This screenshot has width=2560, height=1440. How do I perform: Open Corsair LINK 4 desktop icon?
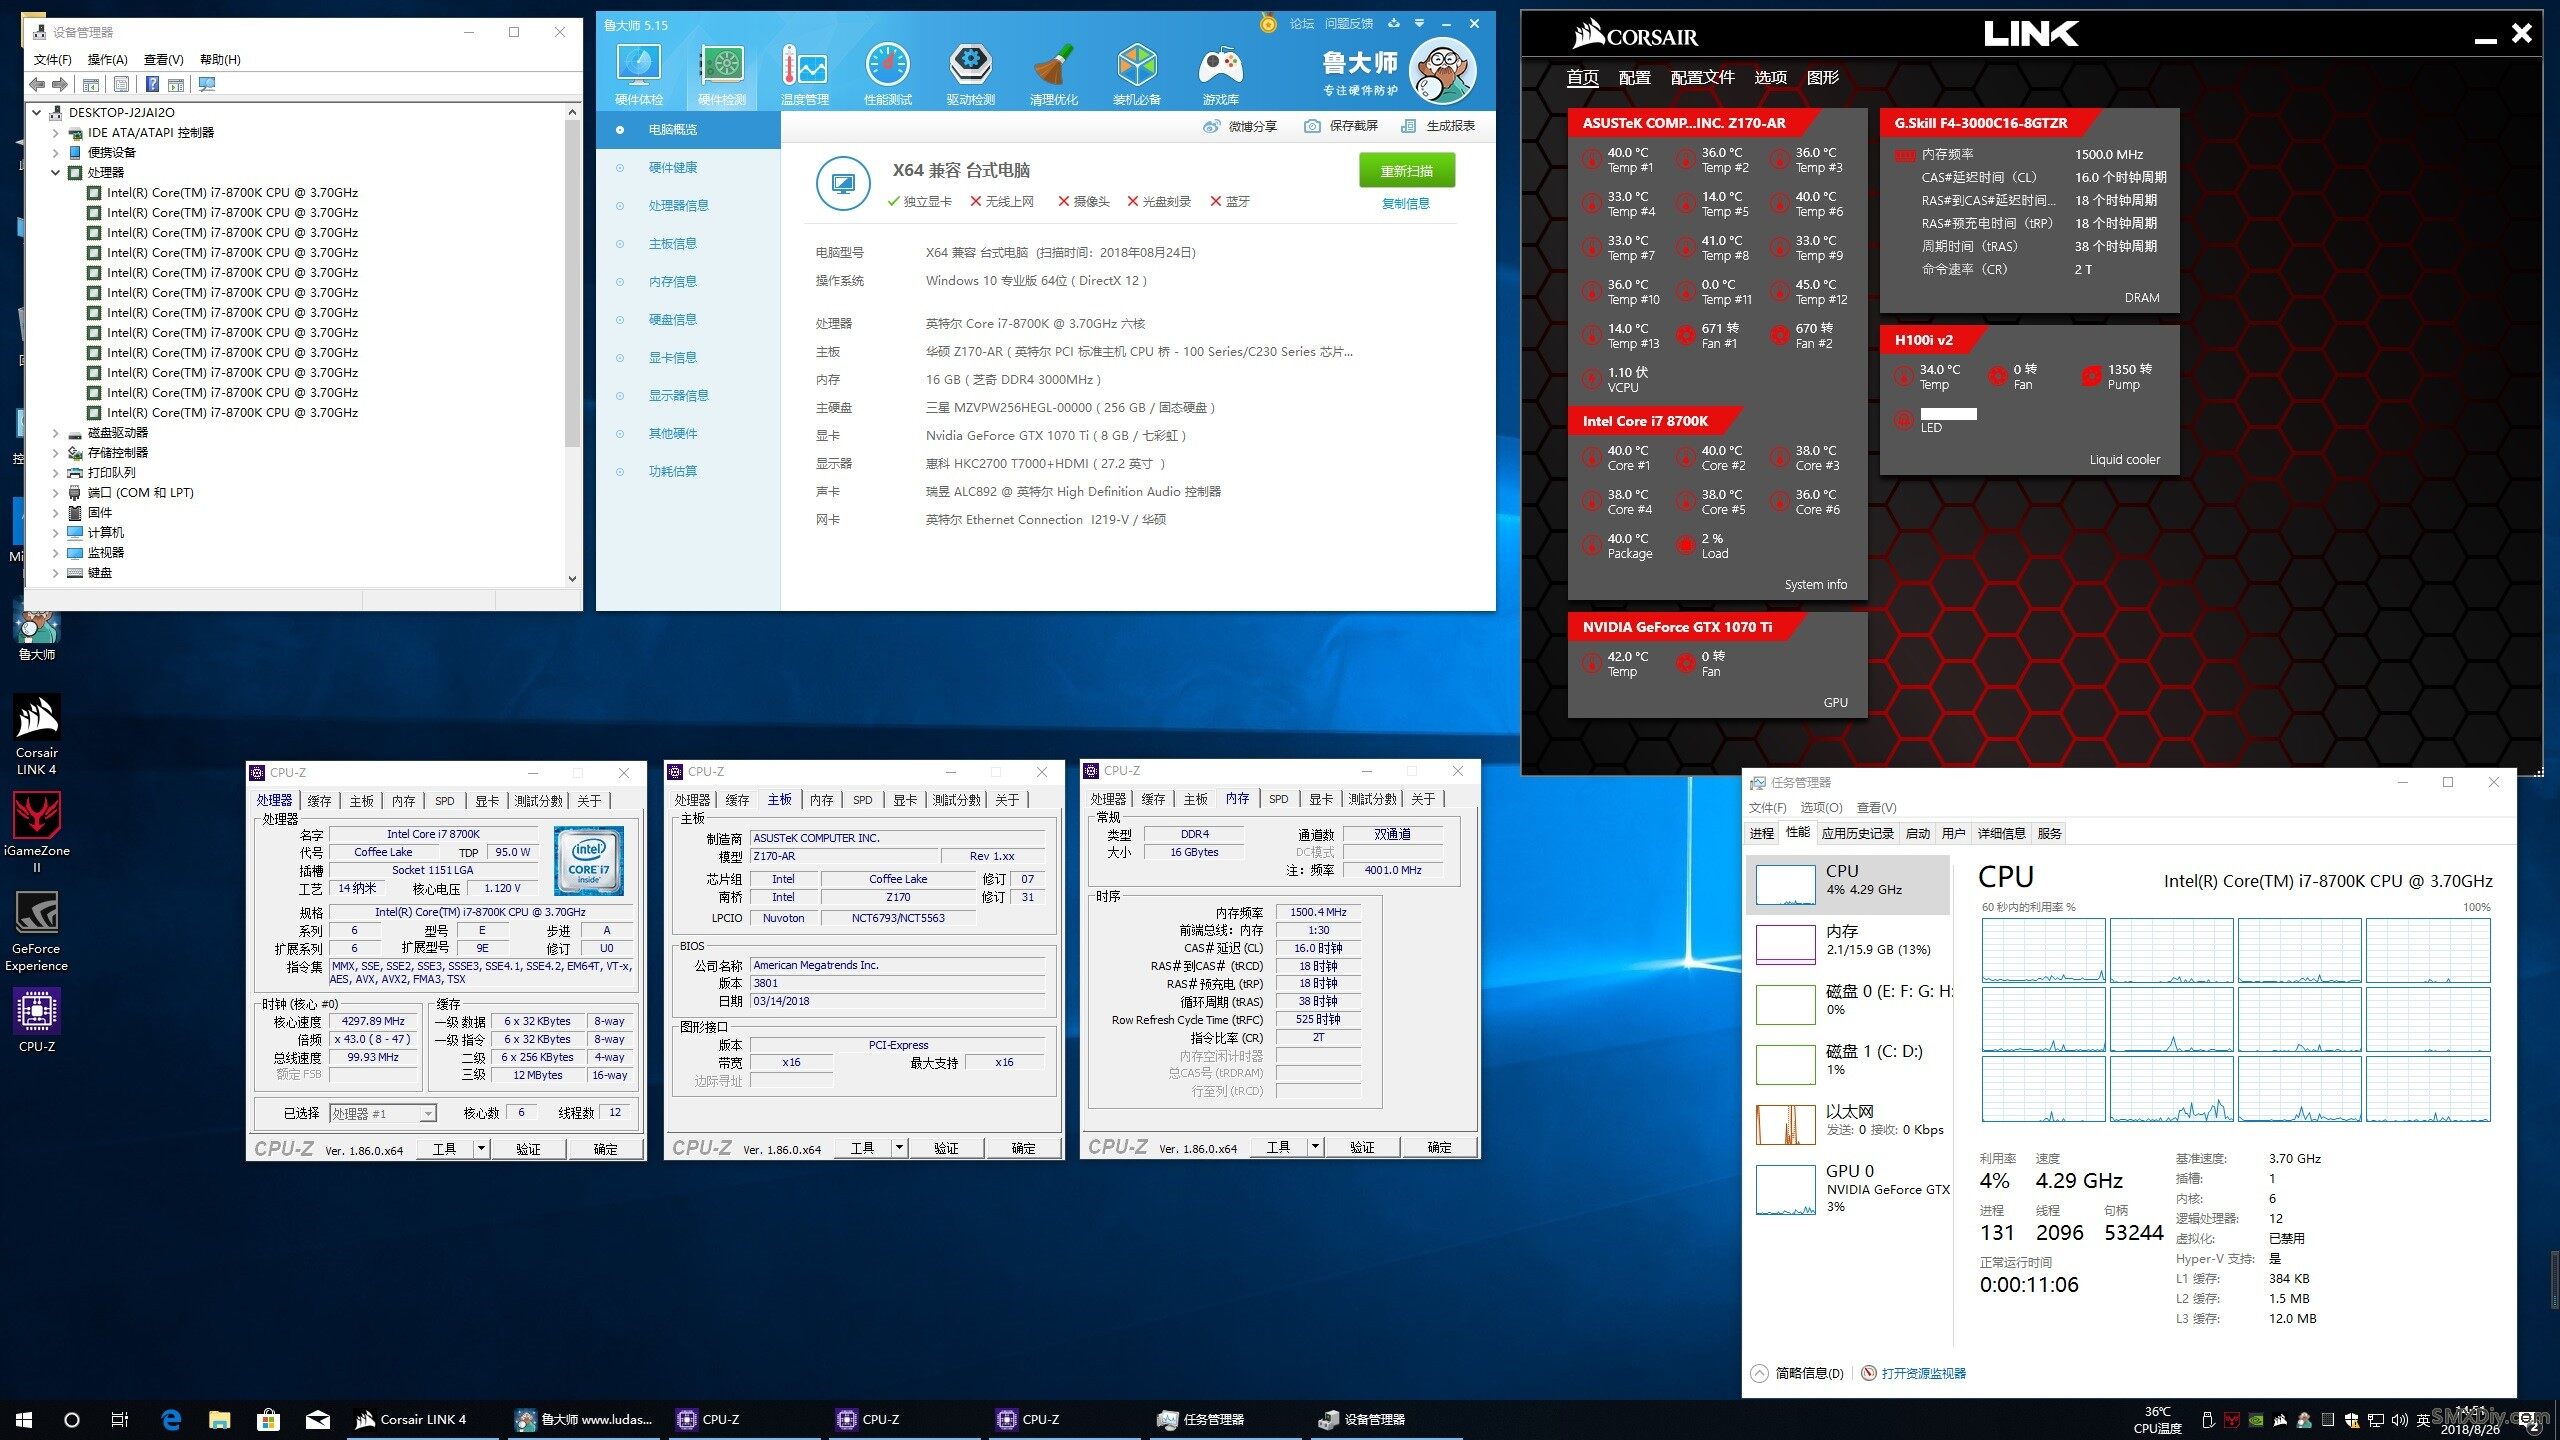(37, 735)
